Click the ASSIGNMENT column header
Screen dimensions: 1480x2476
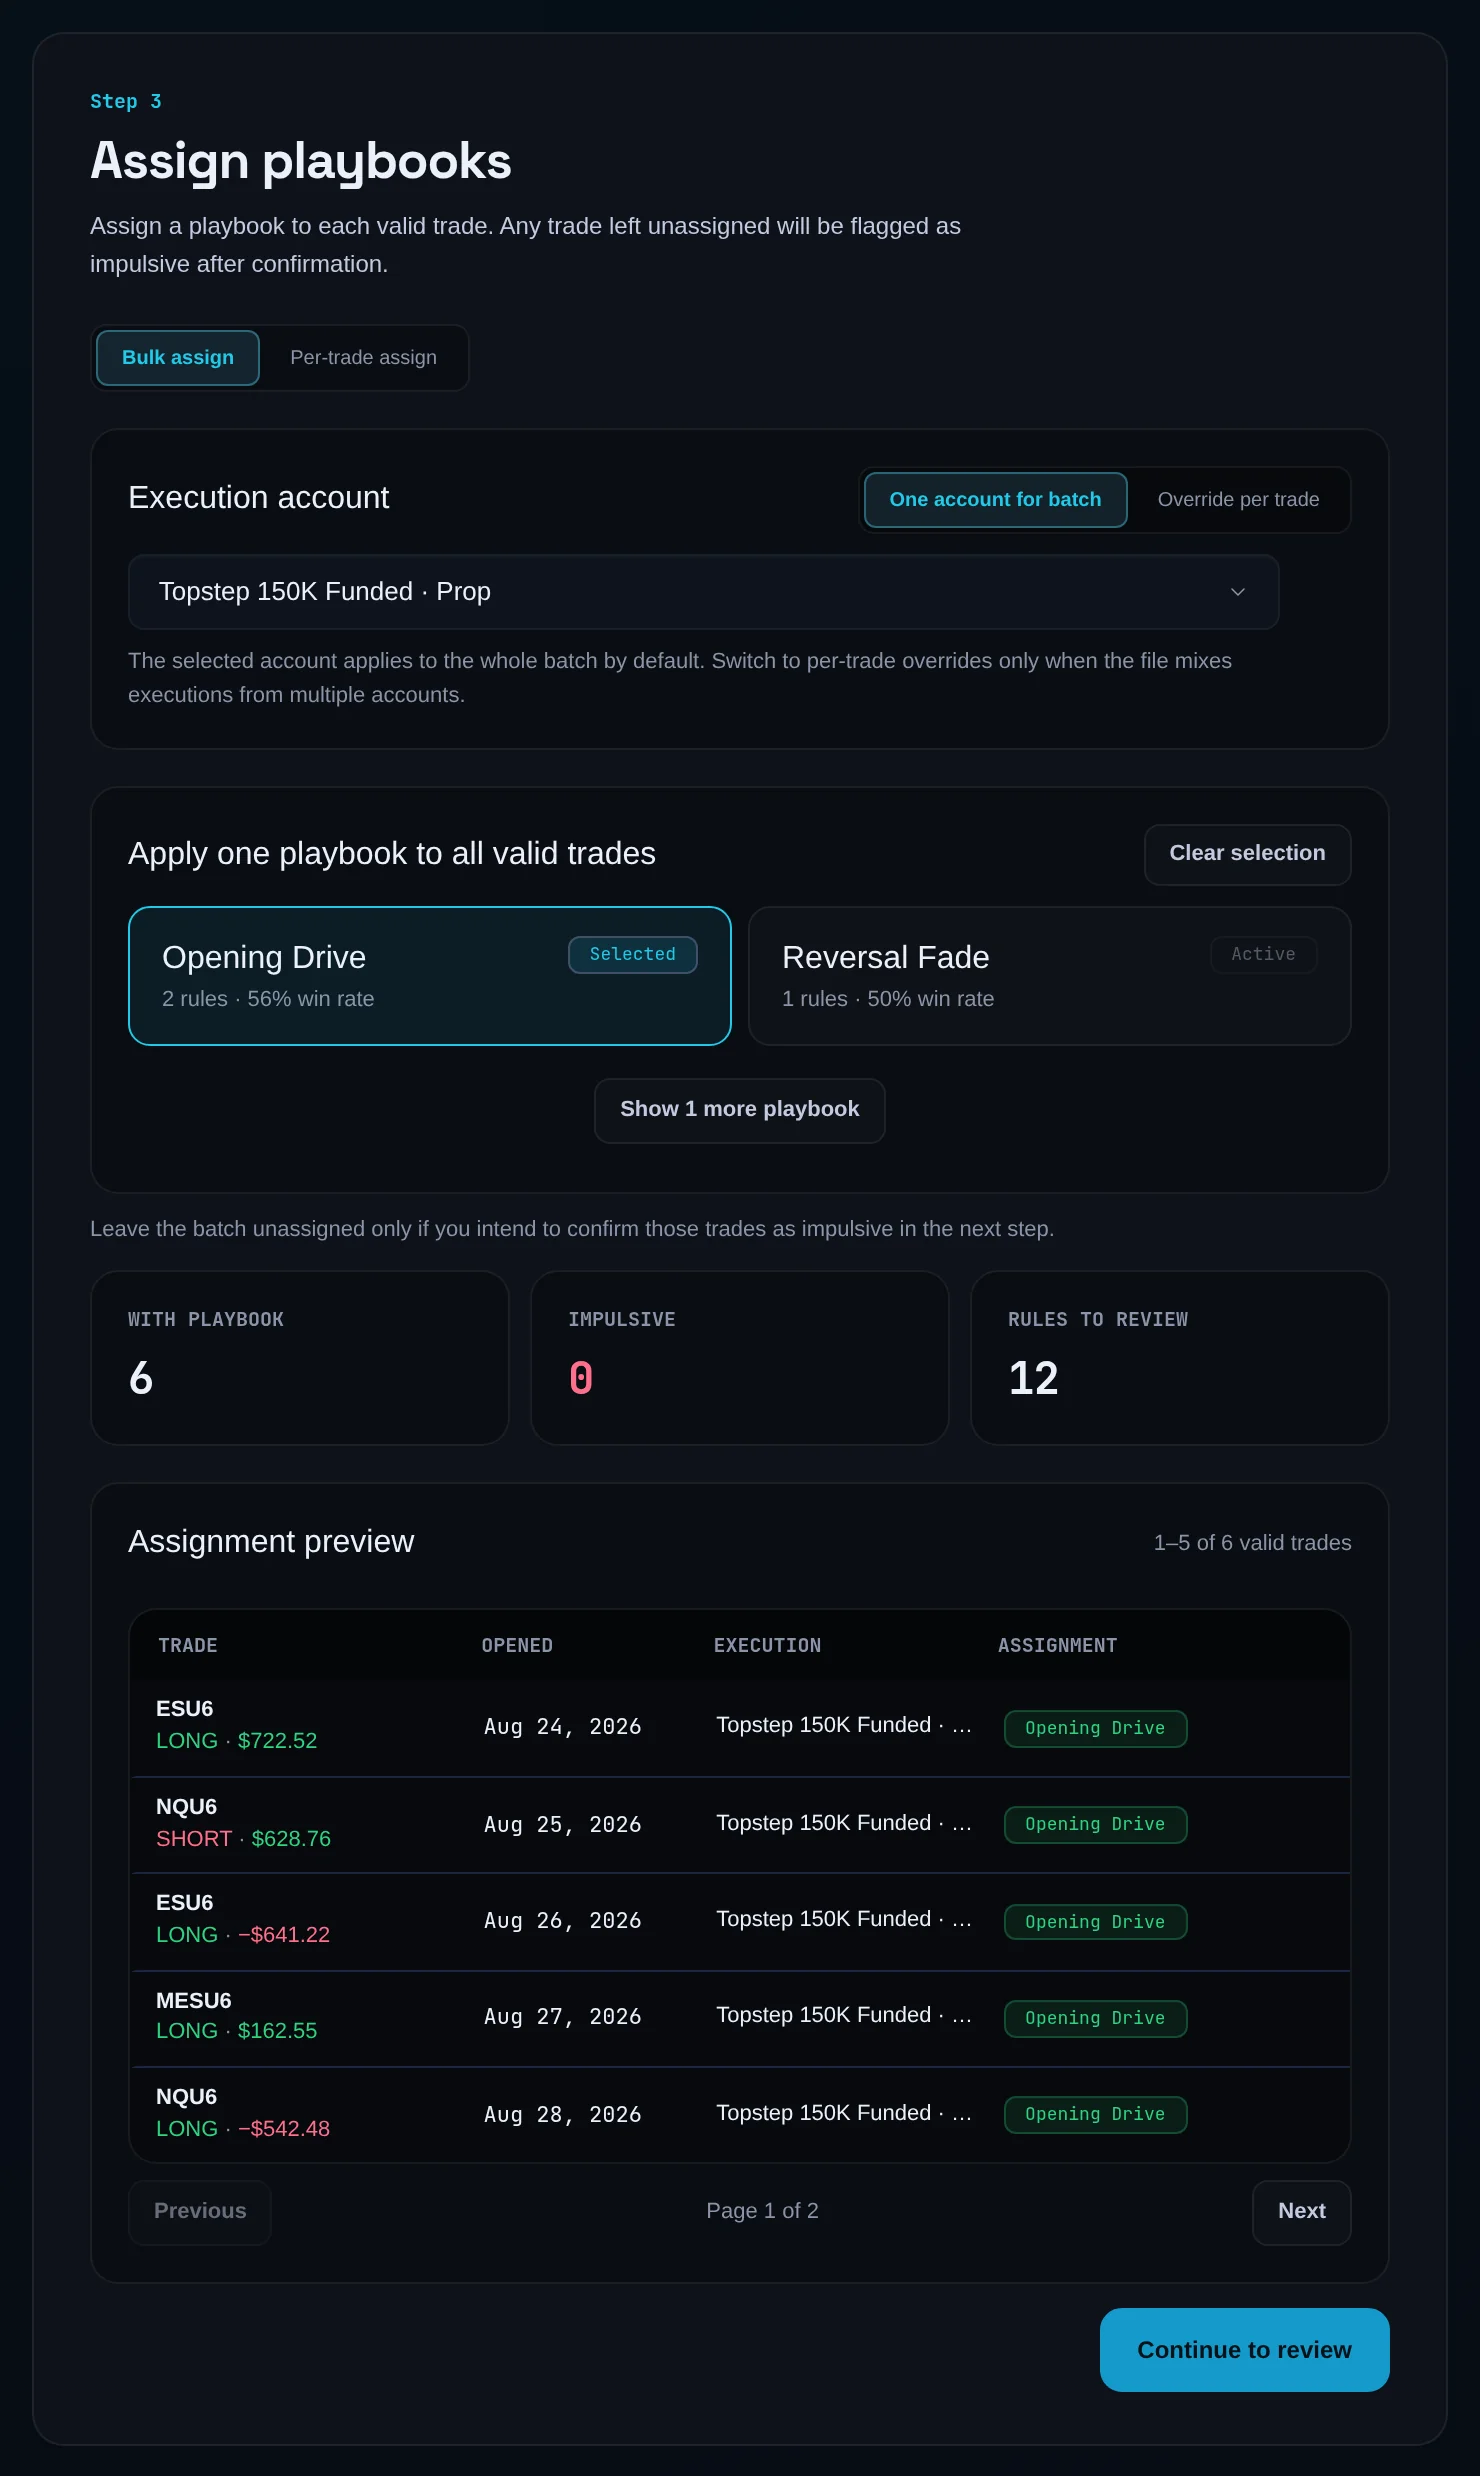click(x=1057, y=1646)
